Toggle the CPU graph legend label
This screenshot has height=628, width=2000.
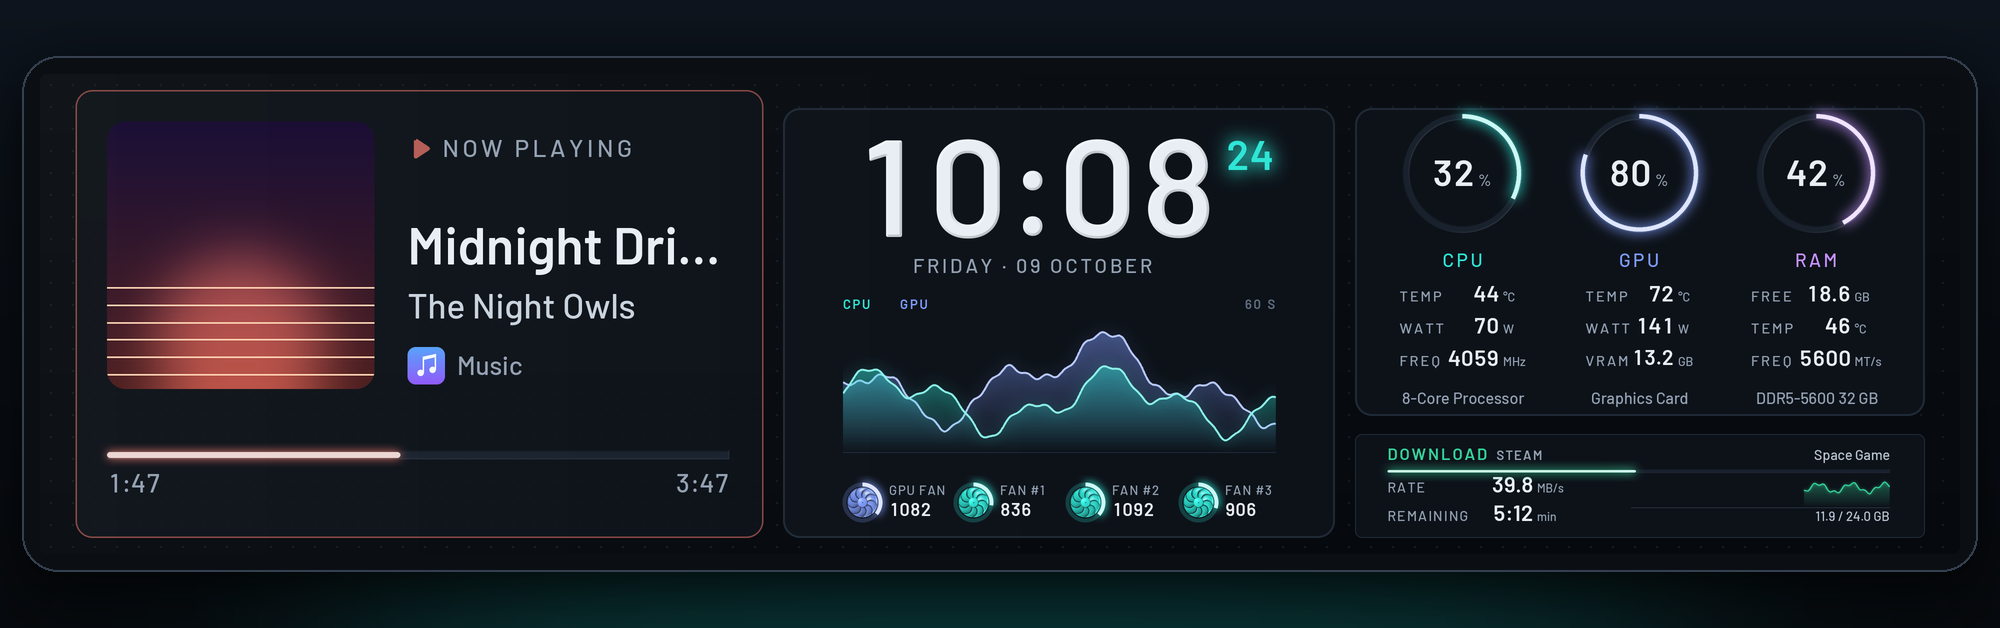pos(857,304)
